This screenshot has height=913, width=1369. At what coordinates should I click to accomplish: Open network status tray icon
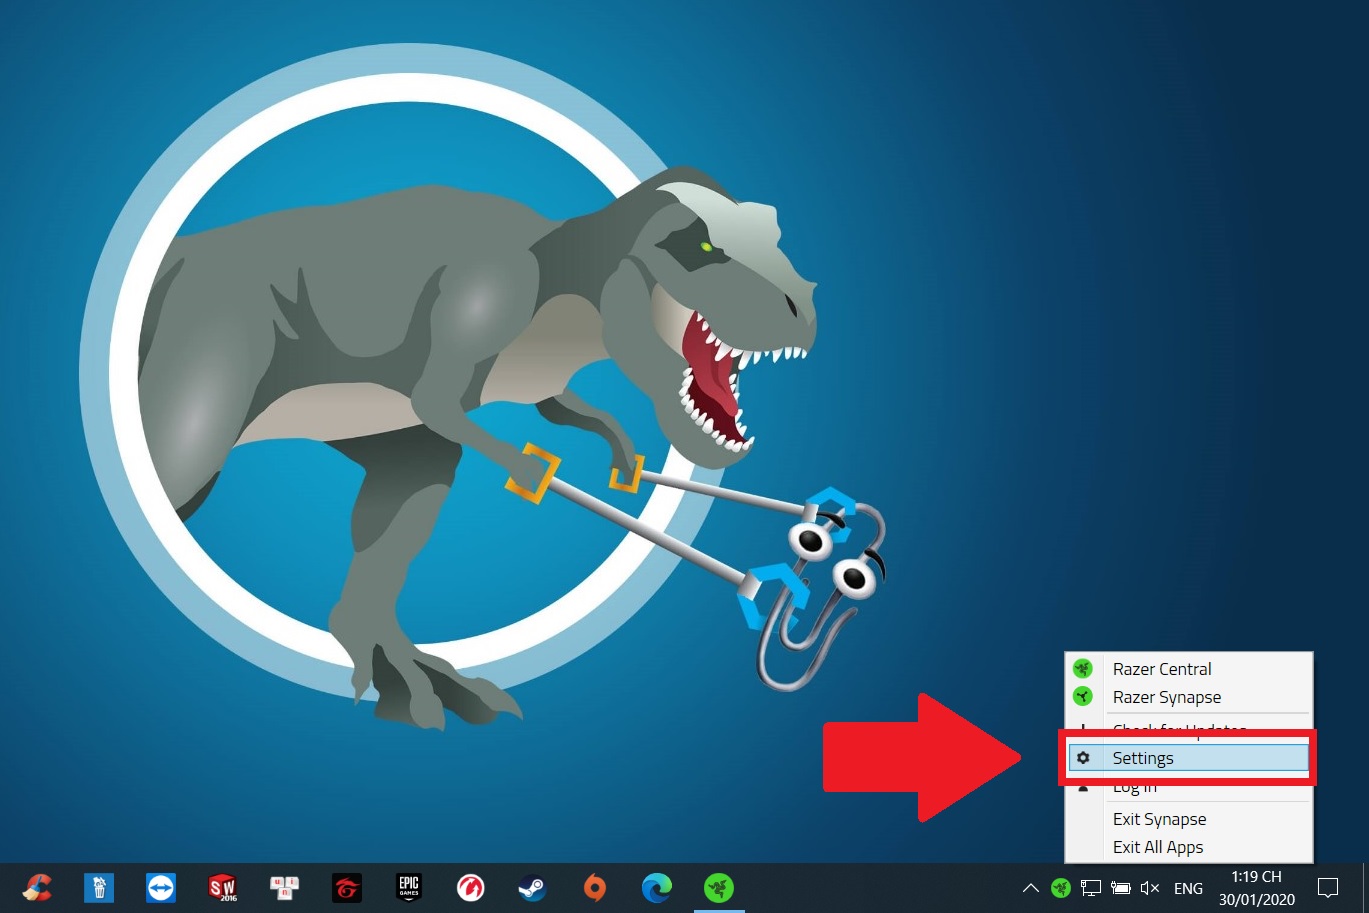[x=1091, y=888]
